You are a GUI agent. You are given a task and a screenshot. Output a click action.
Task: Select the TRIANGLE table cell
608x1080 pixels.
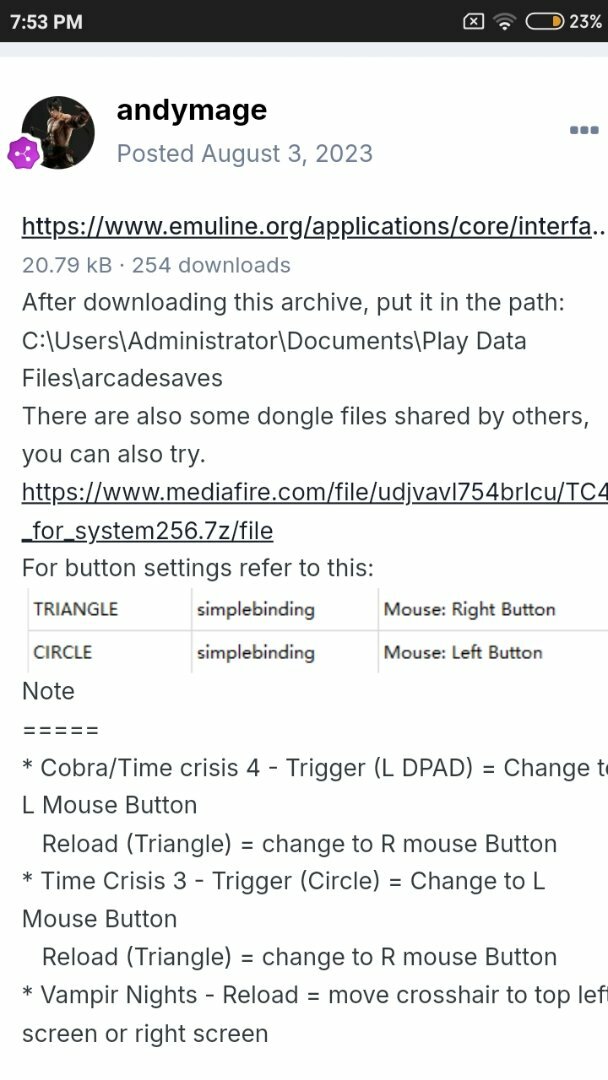click(x=109, y=609)
